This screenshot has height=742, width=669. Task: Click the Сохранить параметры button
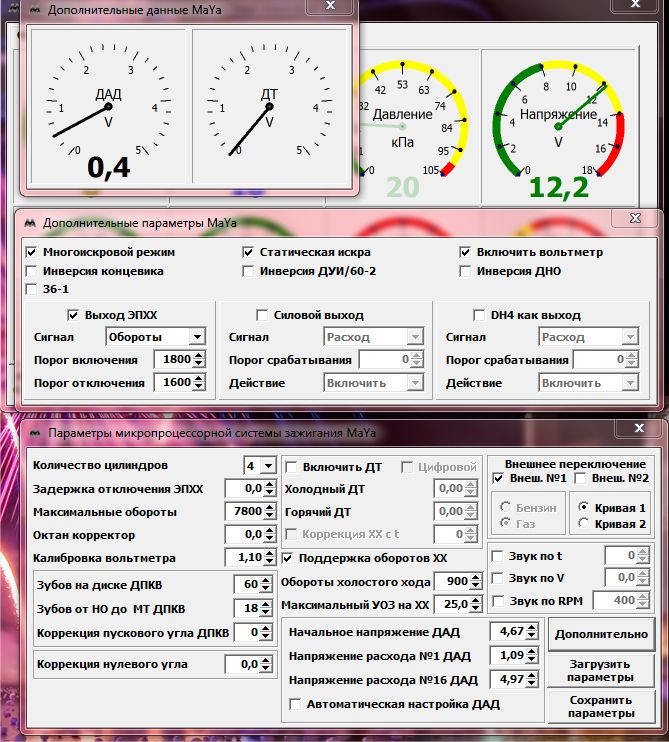pyautogui.click(x=600, y=706)
